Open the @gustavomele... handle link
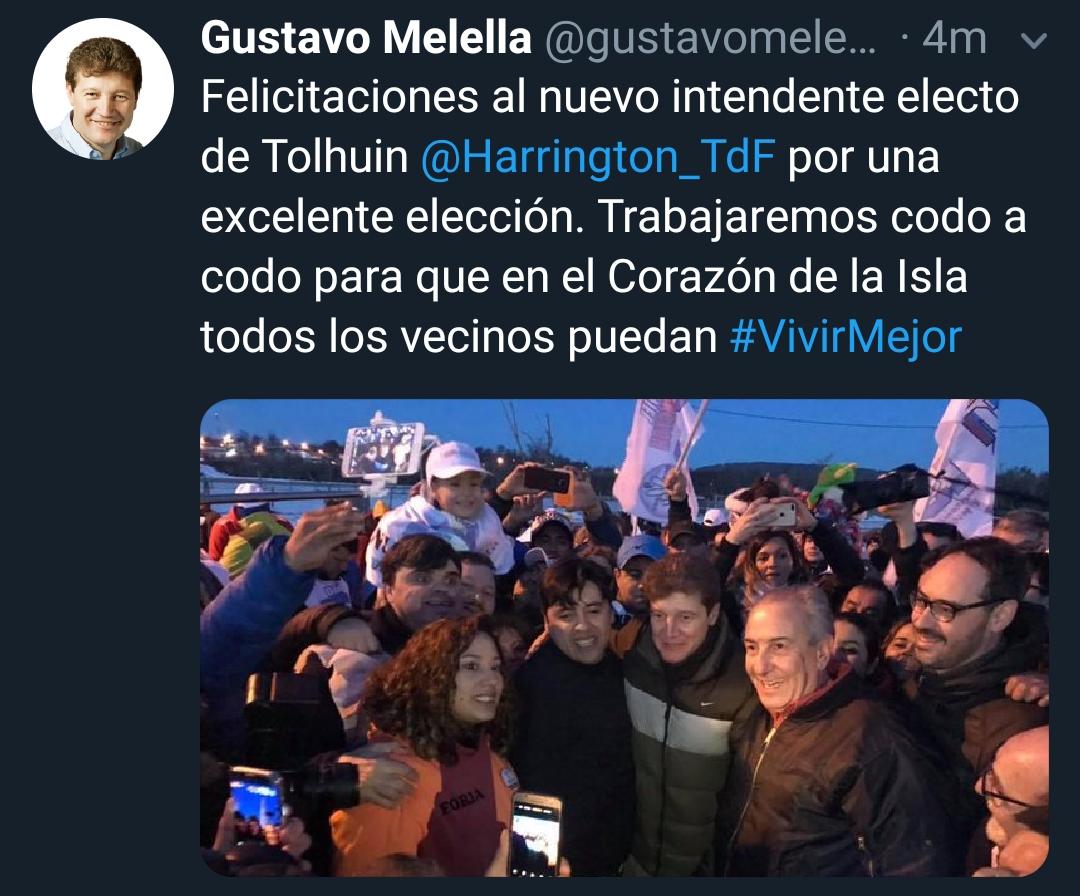1080x896 pixels. pos(710,39)
